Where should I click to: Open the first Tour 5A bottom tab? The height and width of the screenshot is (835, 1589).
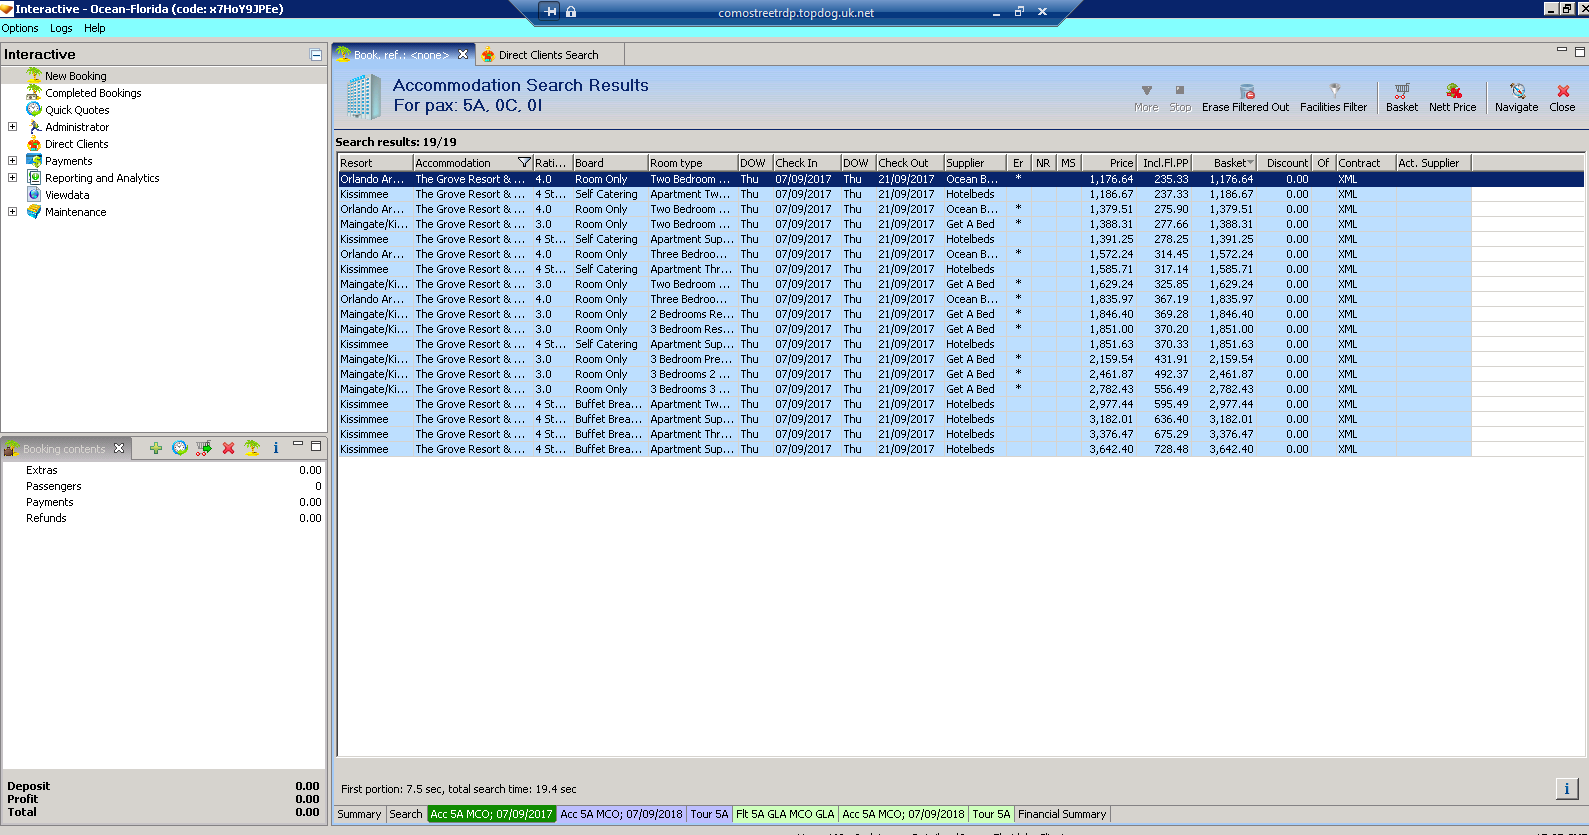709,814
